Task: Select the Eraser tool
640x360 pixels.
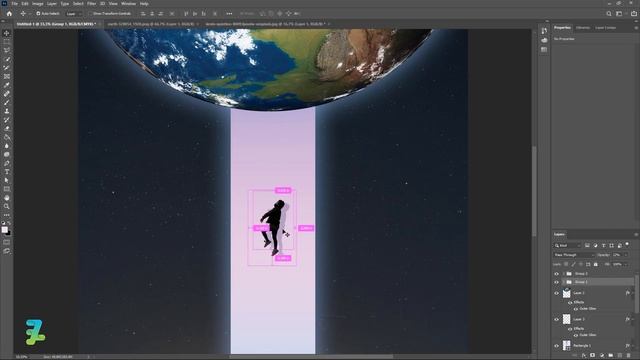Action: point(7,128)
